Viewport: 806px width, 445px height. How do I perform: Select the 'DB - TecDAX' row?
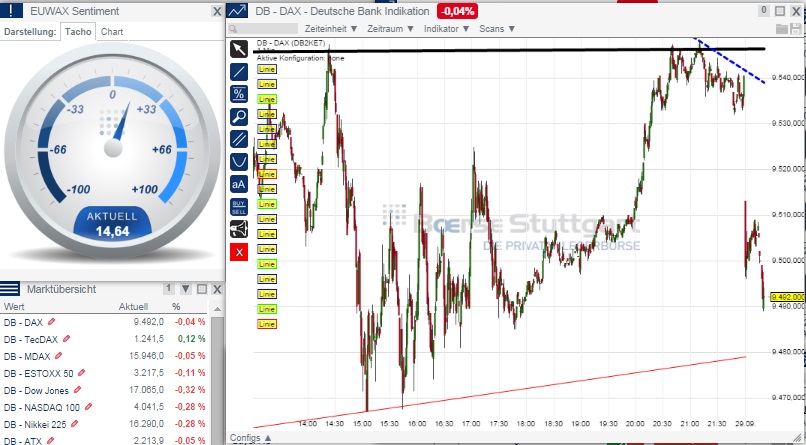click(104, 339)
